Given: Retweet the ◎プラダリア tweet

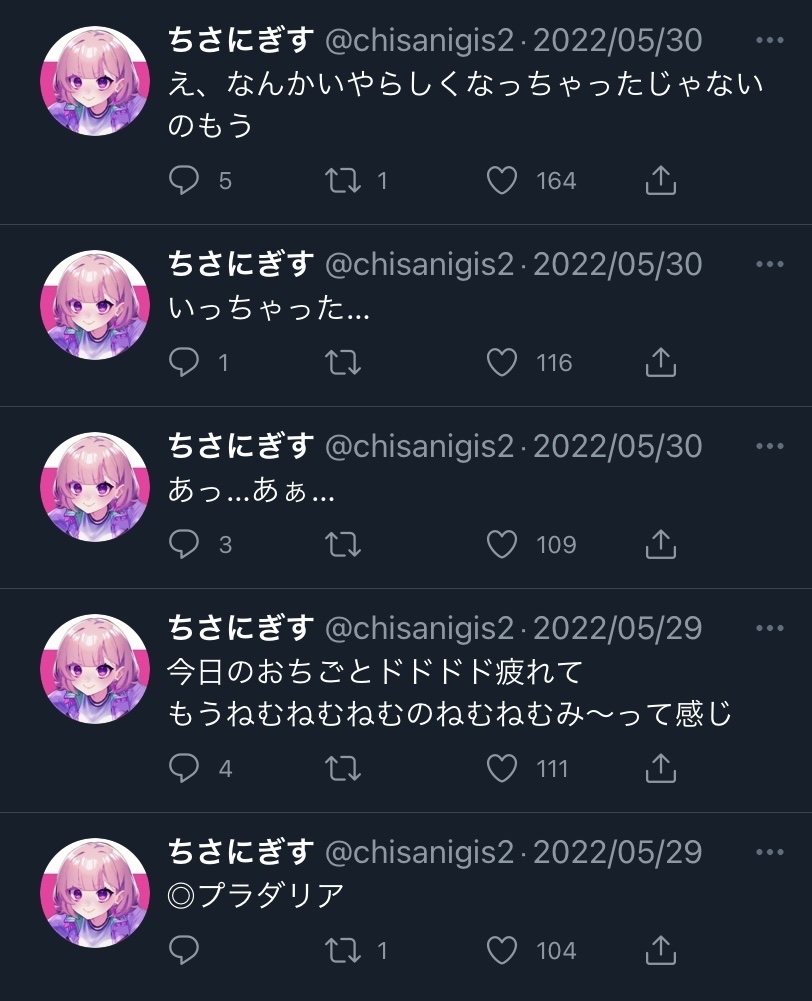Looking at the screenshot, I should point(343,951).
